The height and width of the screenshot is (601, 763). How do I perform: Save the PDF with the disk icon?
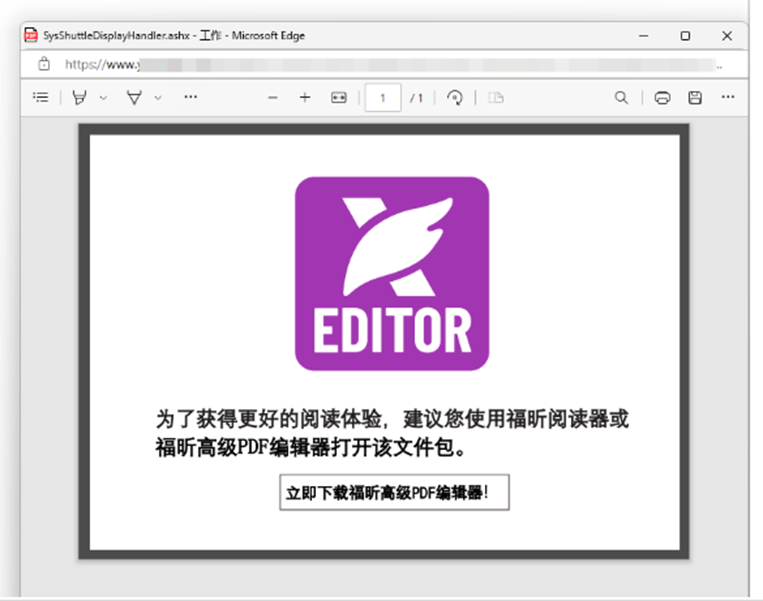[695, 98]
